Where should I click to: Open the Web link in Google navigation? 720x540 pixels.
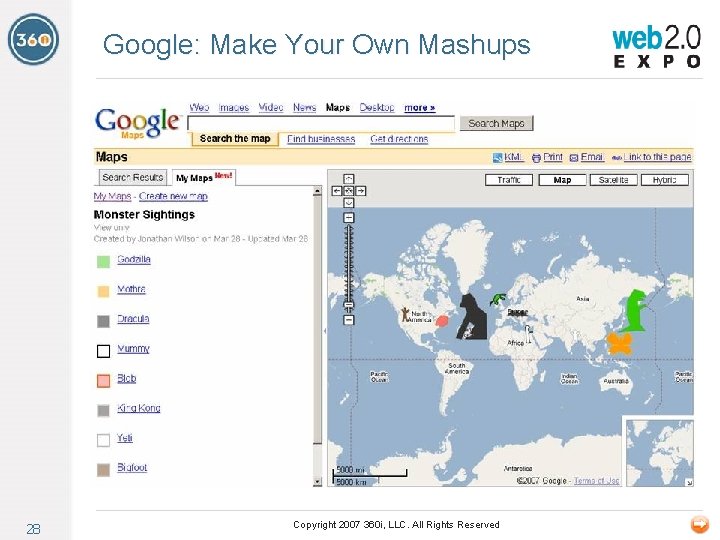199,107
